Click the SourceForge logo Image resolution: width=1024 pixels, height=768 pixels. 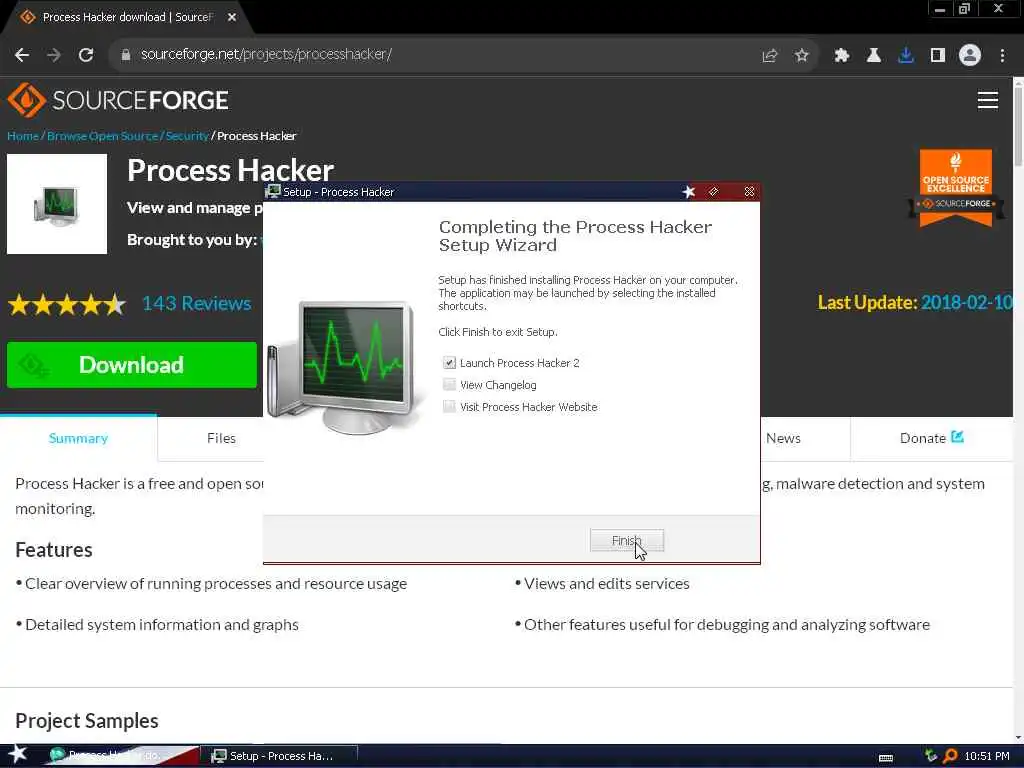pyautogui.click(x=118, y=100)
